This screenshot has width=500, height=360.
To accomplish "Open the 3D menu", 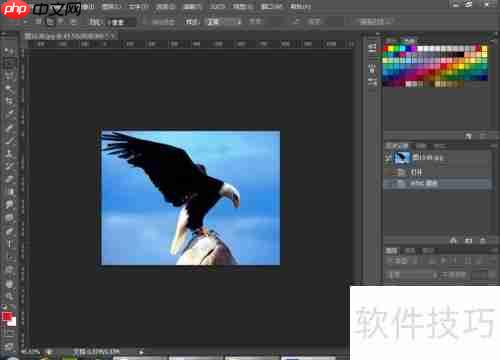I will pos(217,6).
